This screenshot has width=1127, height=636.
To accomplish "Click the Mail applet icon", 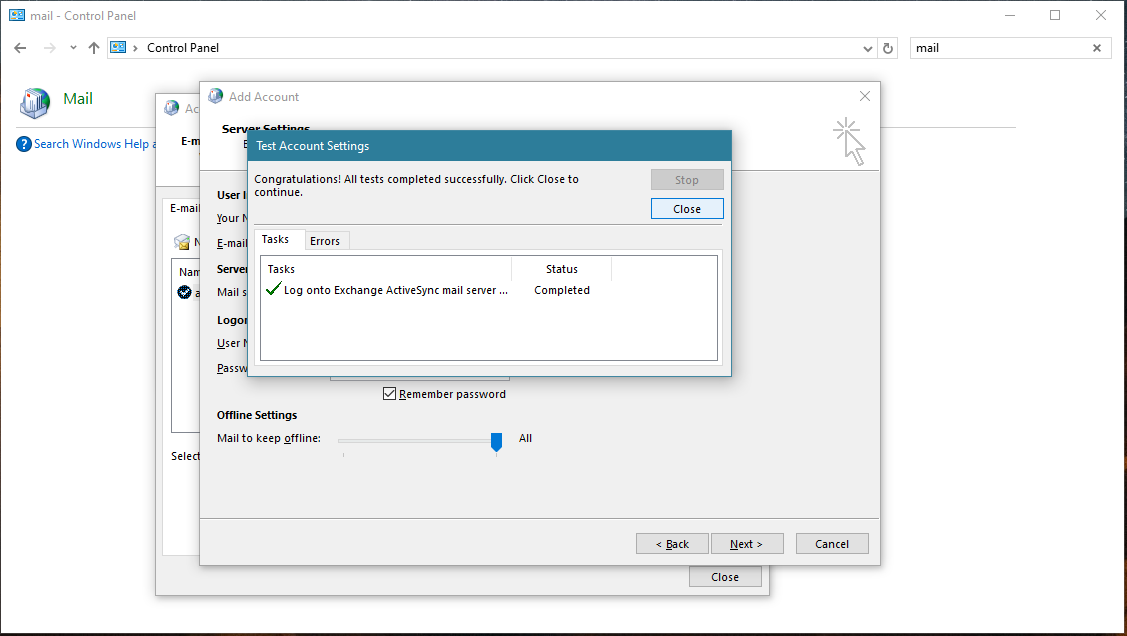I will pyautogui.click(x=36, y=100).
